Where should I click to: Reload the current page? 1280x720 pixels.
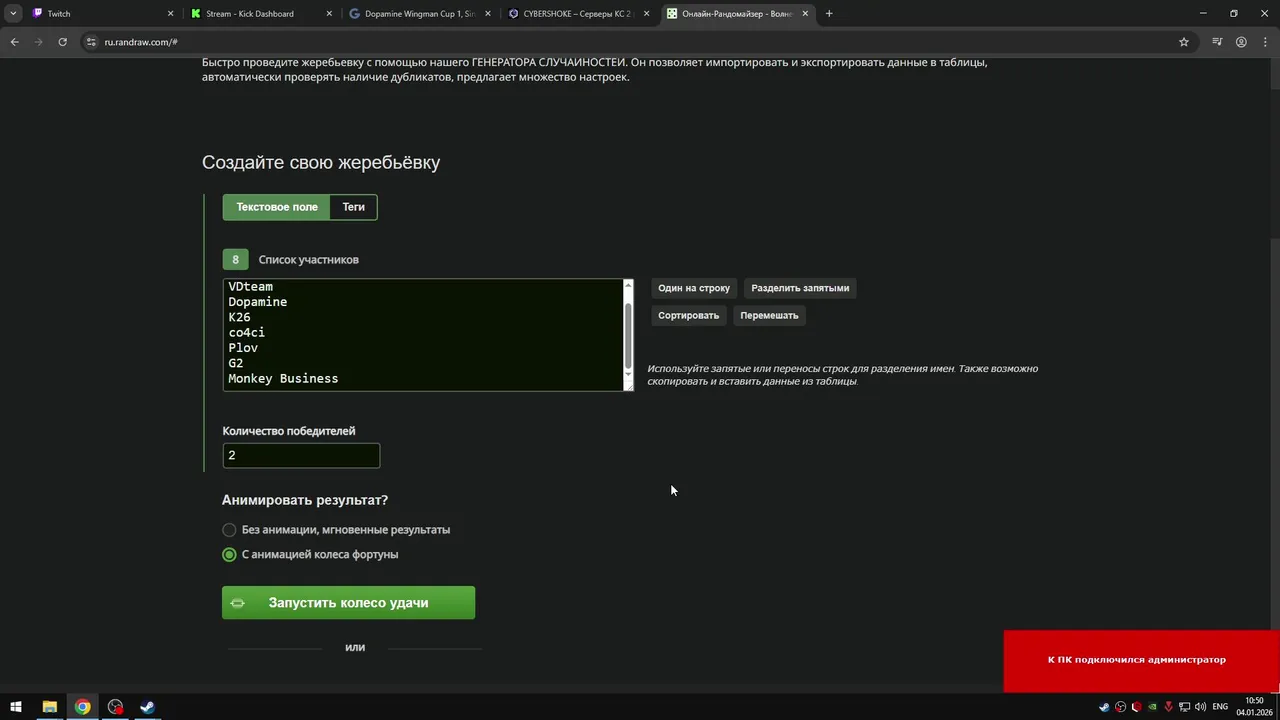62,42
